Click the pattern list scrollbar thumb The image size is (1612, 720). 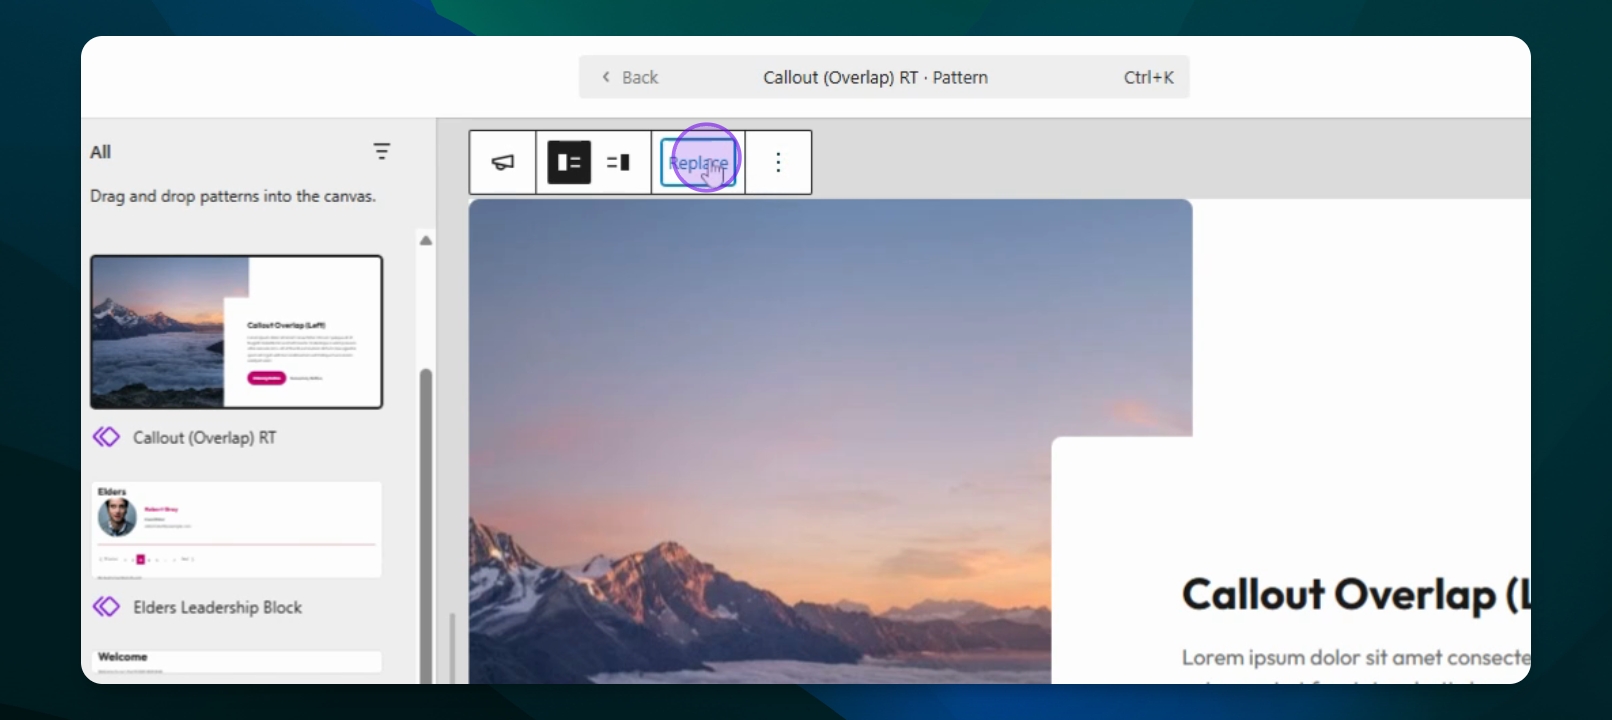[426, 525]
